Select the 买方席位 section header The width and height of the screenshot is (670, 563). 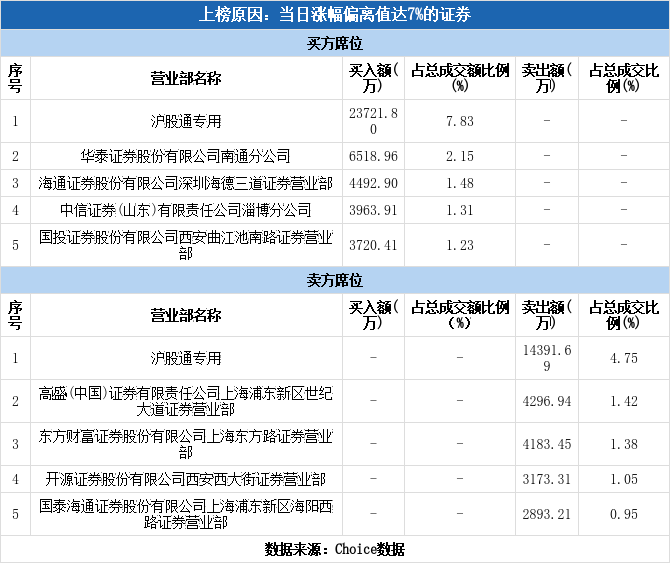335,43
